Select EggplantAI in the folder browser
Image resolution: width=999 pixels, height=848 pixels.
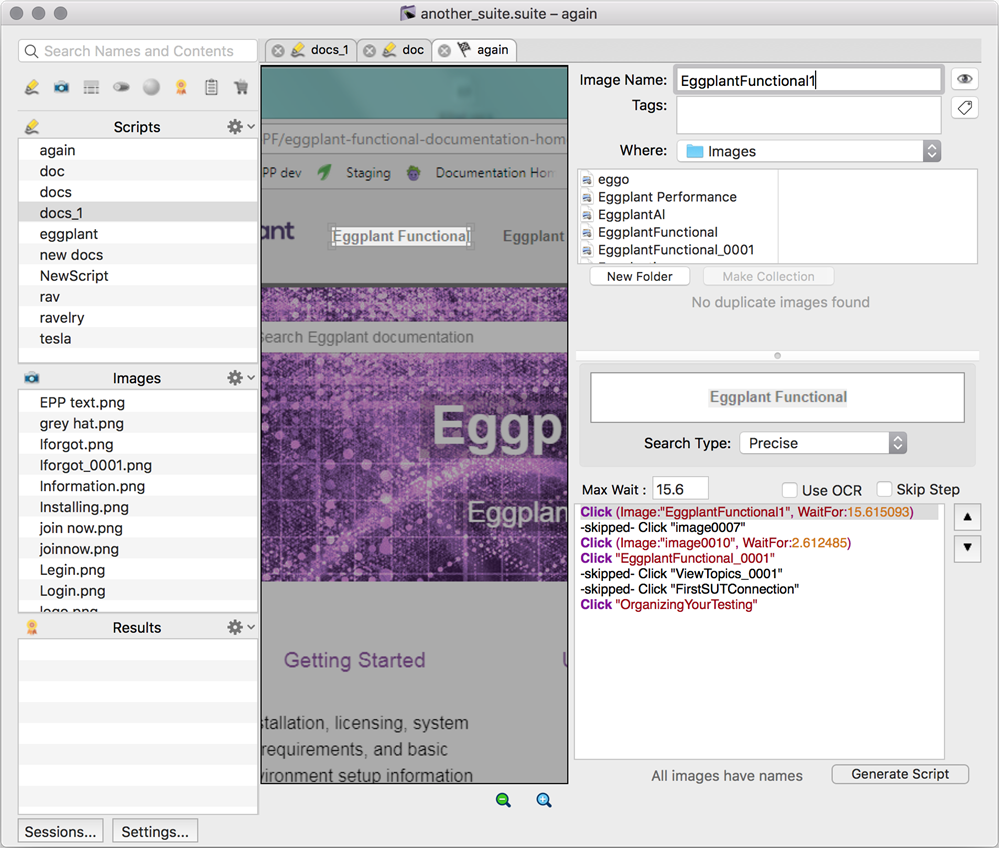[678, 215]
